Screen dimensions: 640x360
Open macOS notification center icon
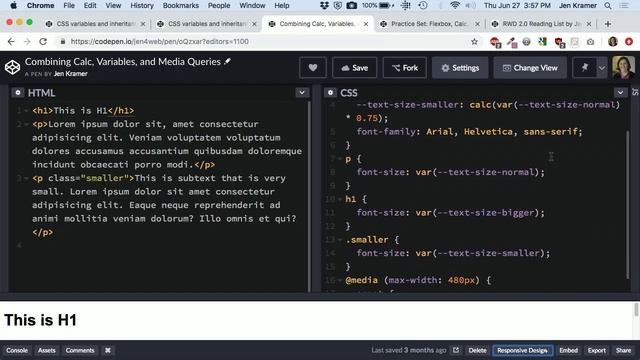624,6
